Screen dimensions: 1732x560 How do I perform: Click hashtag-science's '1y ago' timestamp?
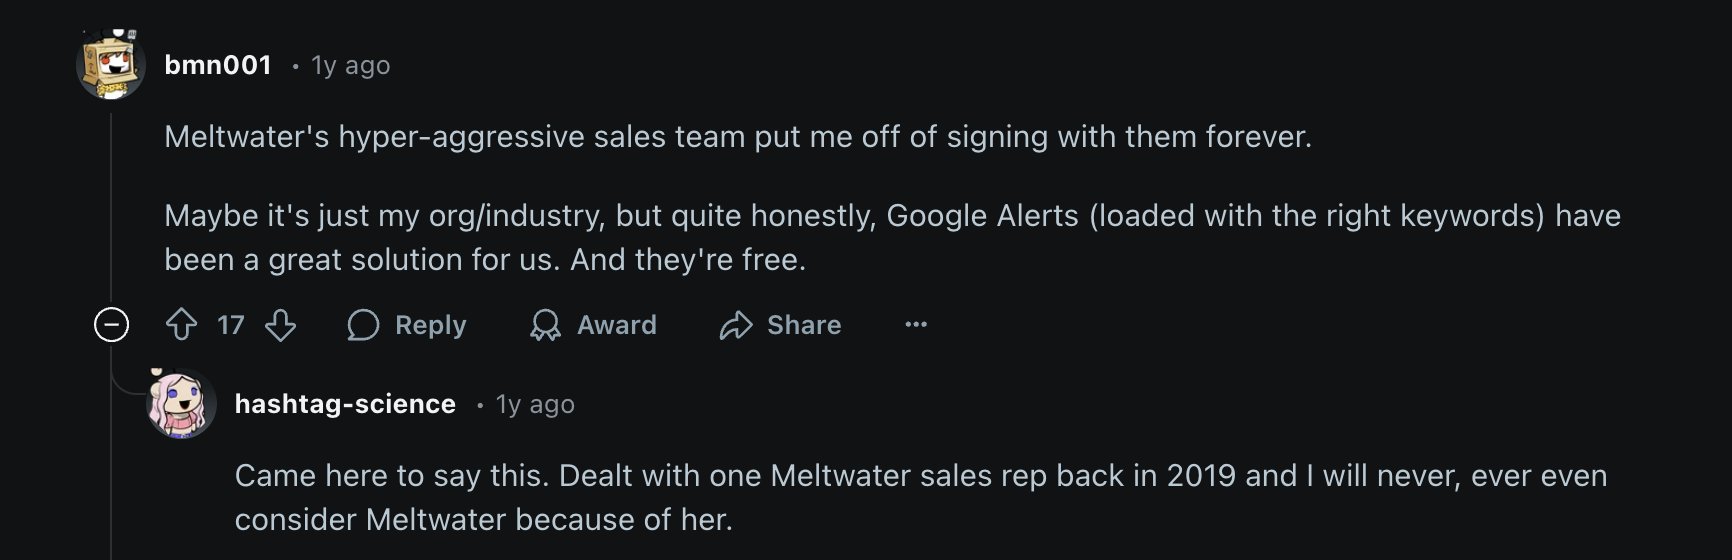tap(535, 405)
